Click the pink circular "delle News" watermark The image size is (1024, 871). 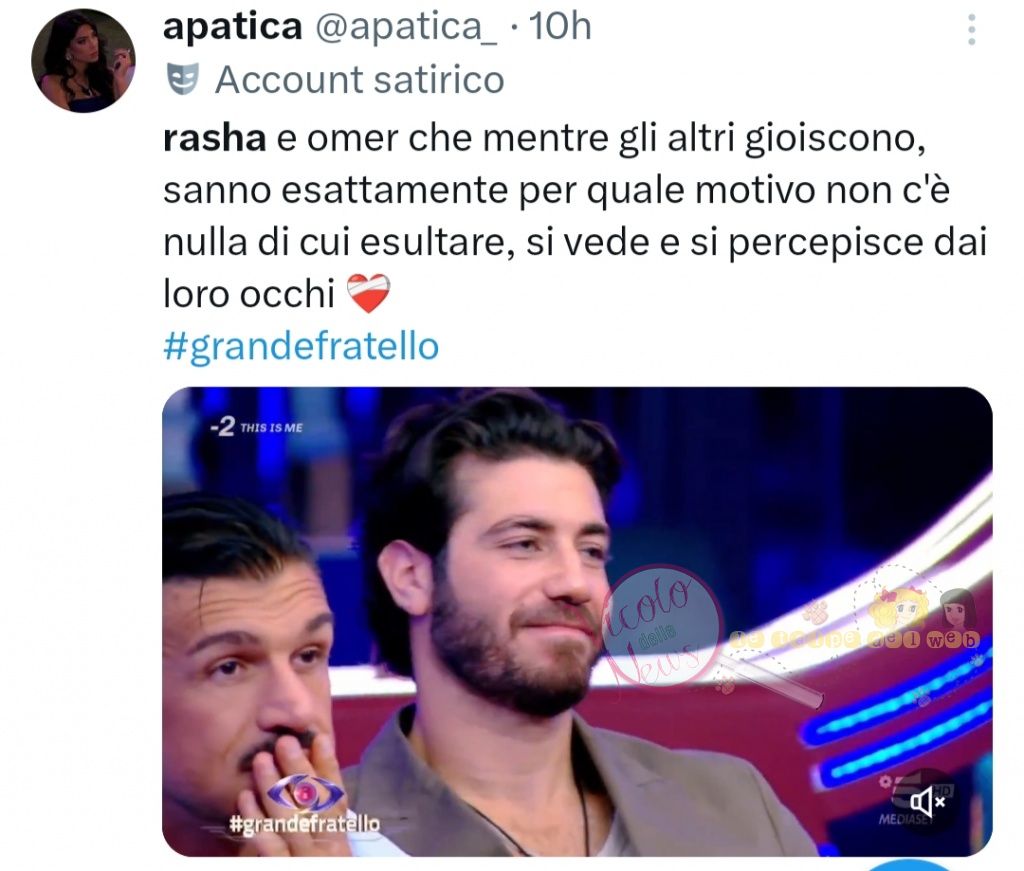(661, 626)
